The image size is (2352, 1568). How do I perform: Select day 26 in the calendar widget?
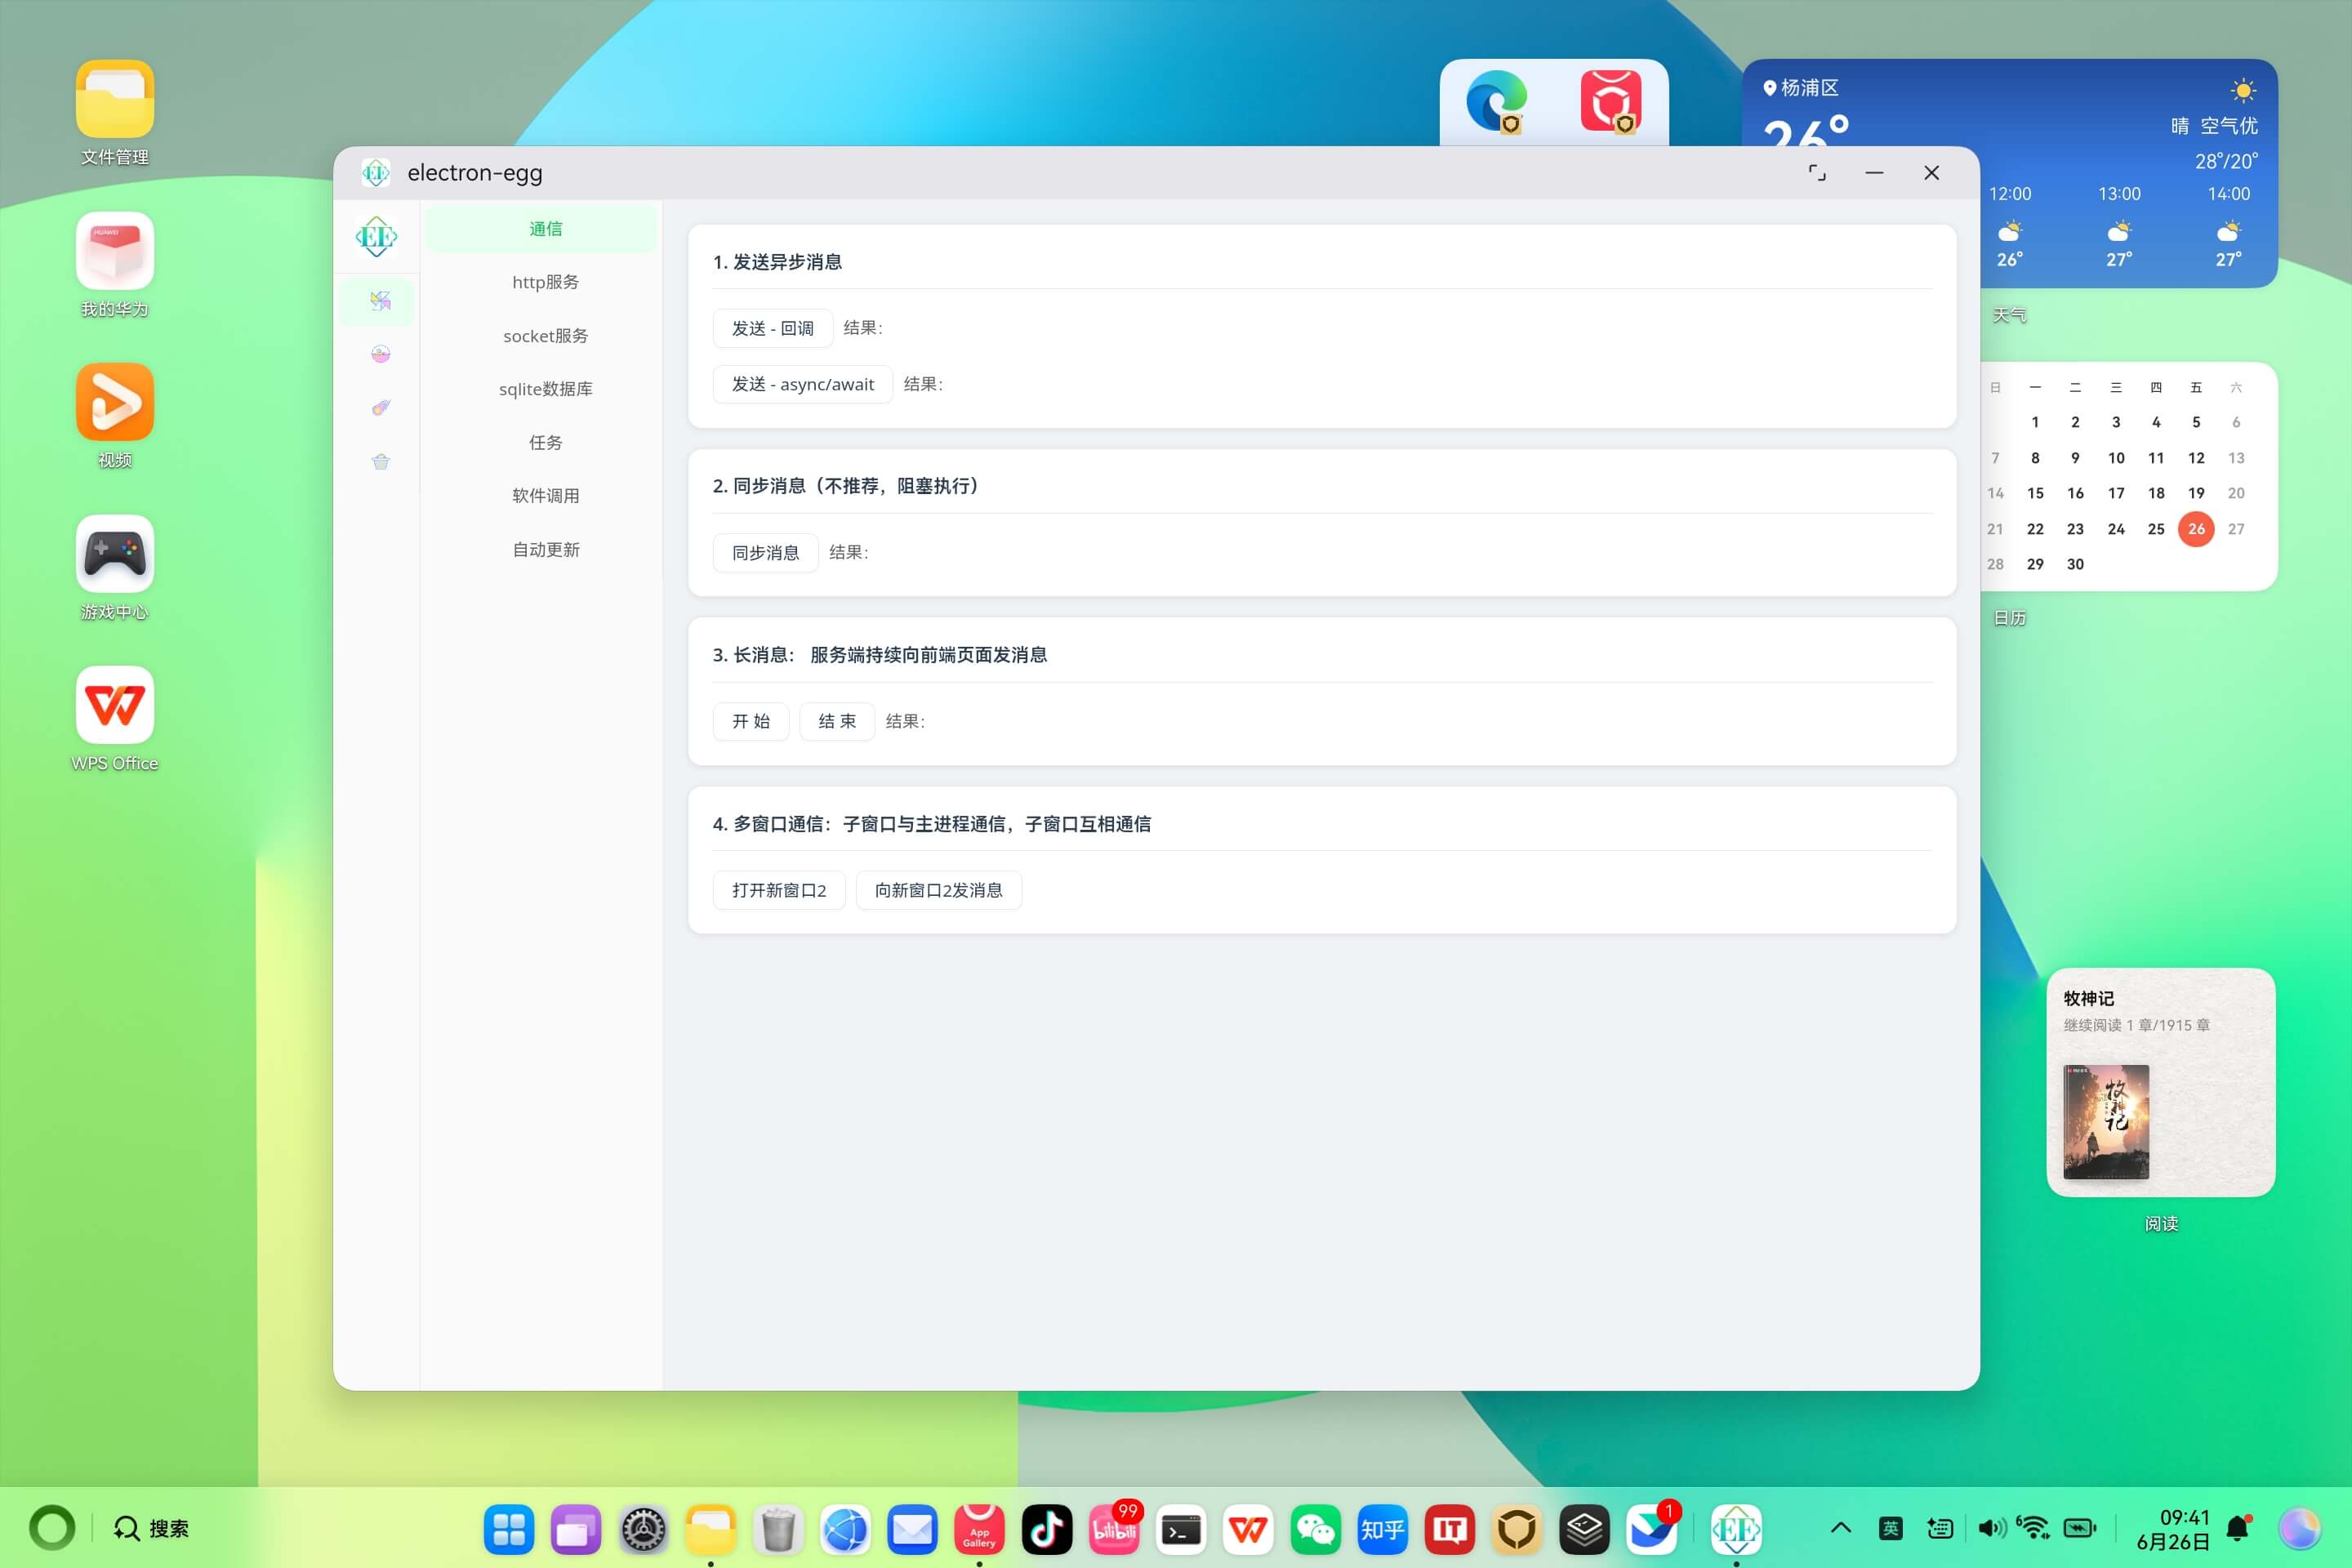click(2196, 529)
